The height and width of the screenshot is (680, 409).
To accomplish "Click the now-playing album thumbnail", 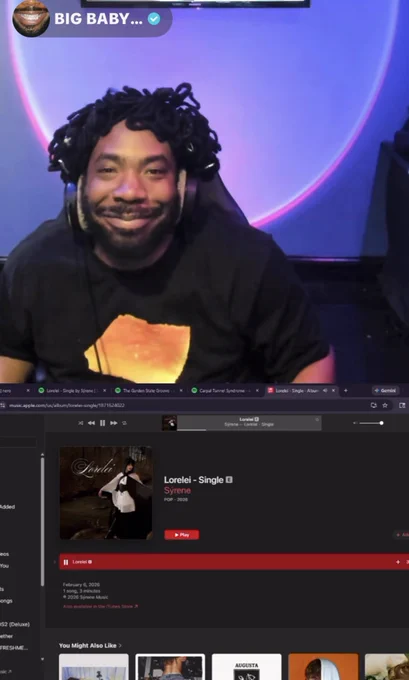I will click(x=169, y=423).
